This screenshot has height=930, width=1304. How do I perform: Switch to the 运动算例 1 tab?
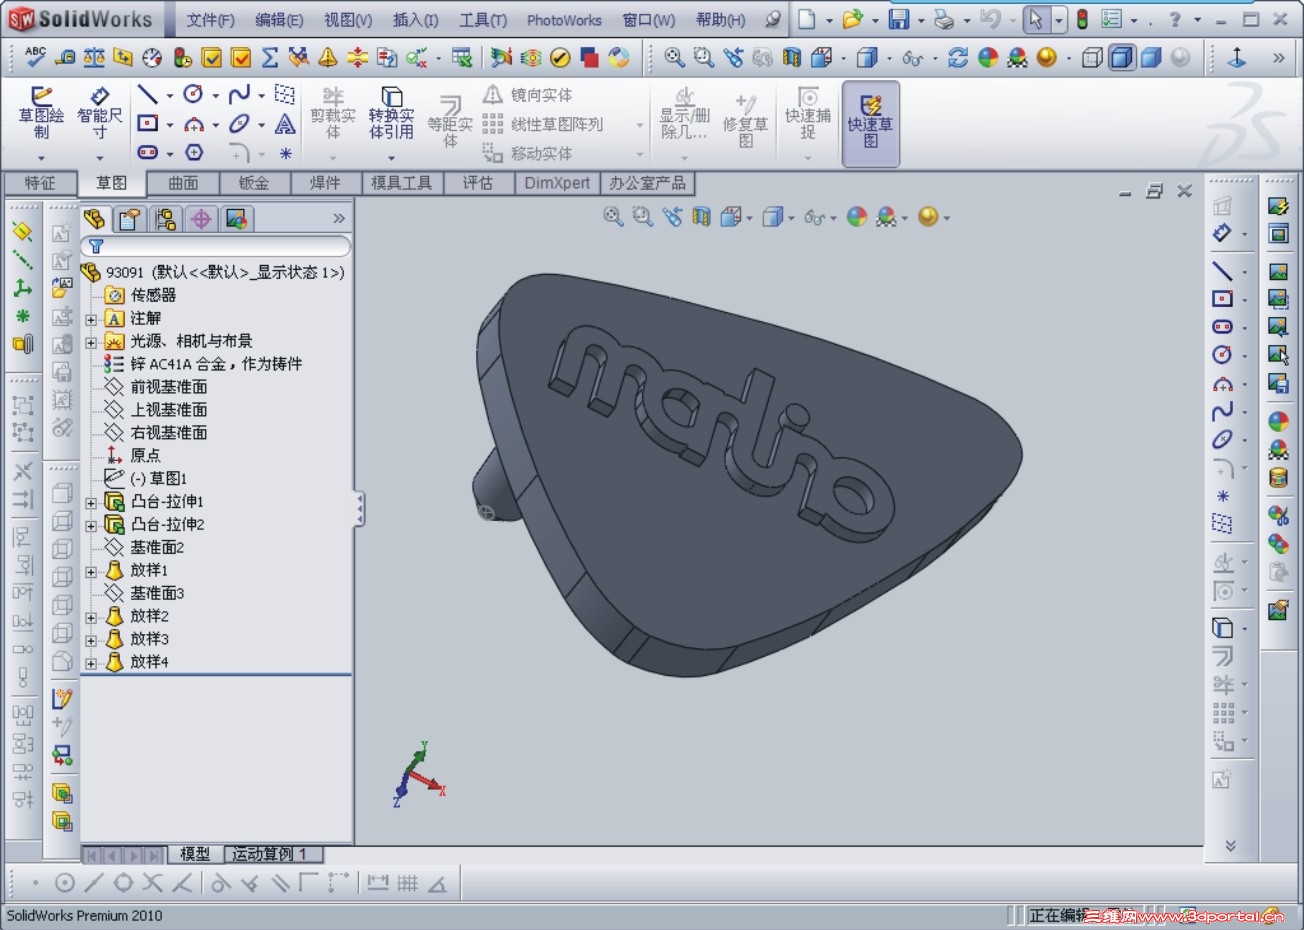tap(272, 854)
